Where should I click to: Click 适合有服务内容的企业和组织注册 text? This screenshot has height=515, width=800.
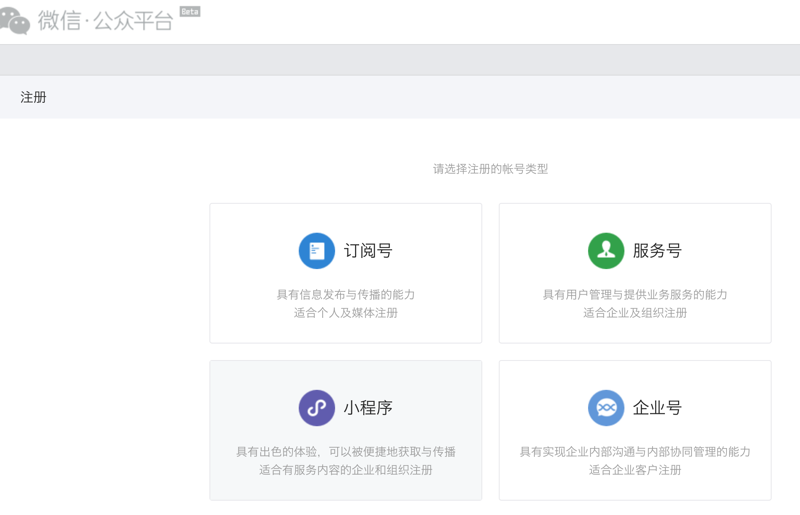pyautogui.click(x=346, y=470)
